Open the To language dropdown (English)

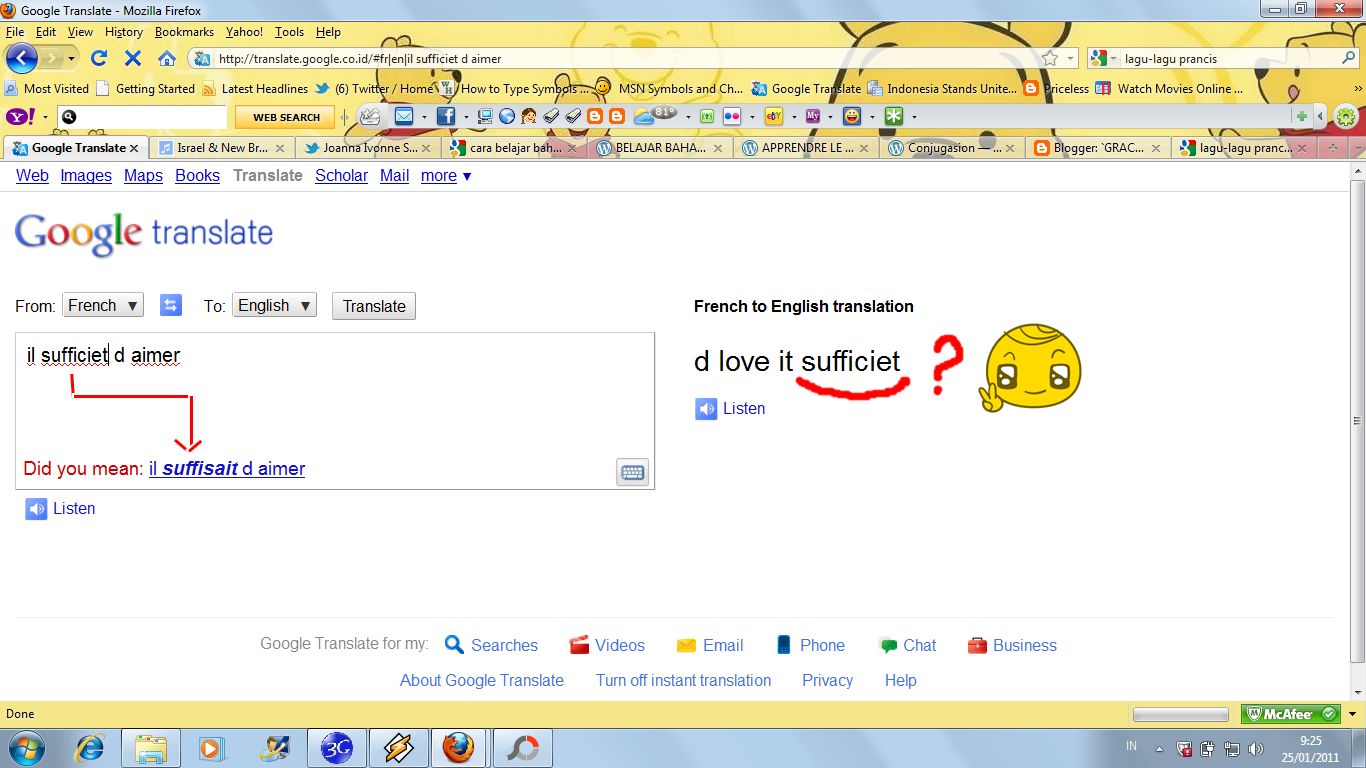(274, 305)
